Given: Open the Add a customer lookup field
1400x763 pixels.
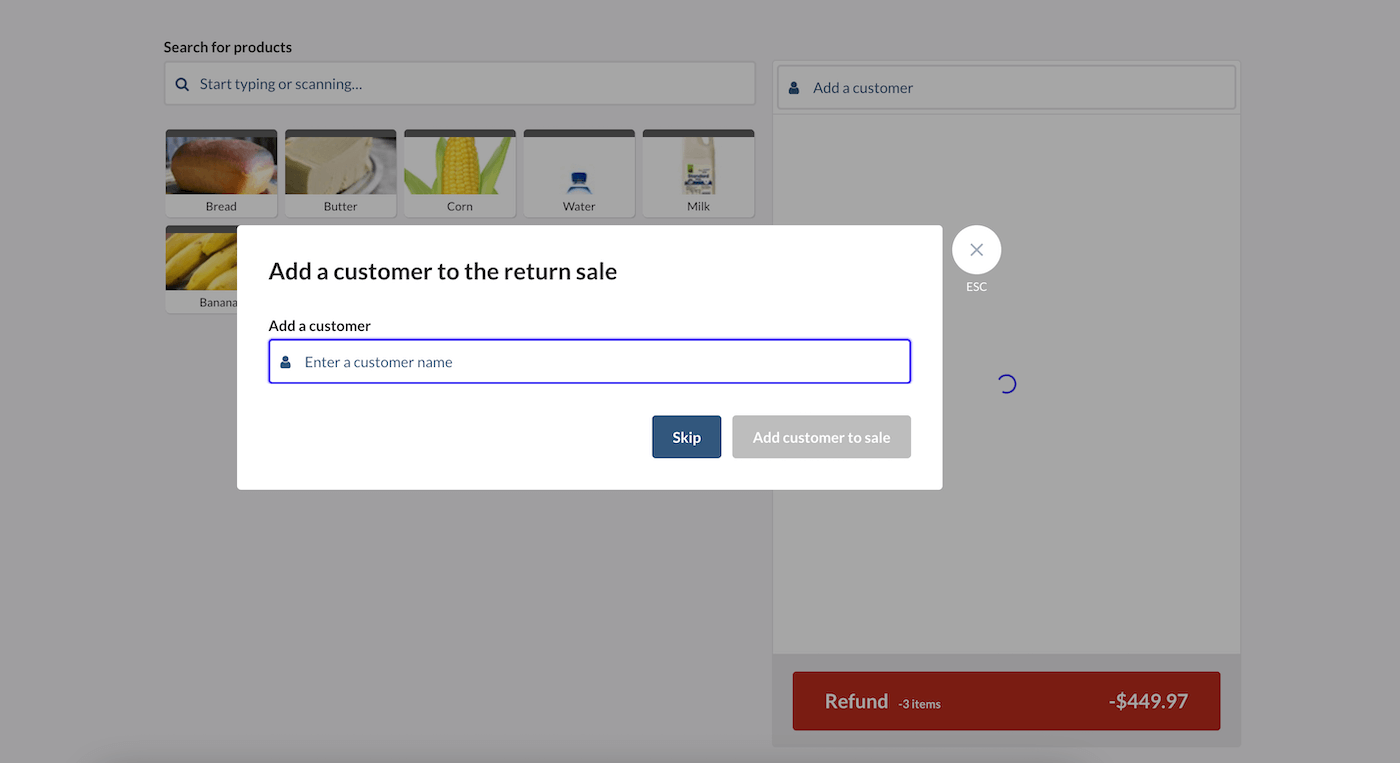Looking at the screenshot, I should click(1005, 87).
